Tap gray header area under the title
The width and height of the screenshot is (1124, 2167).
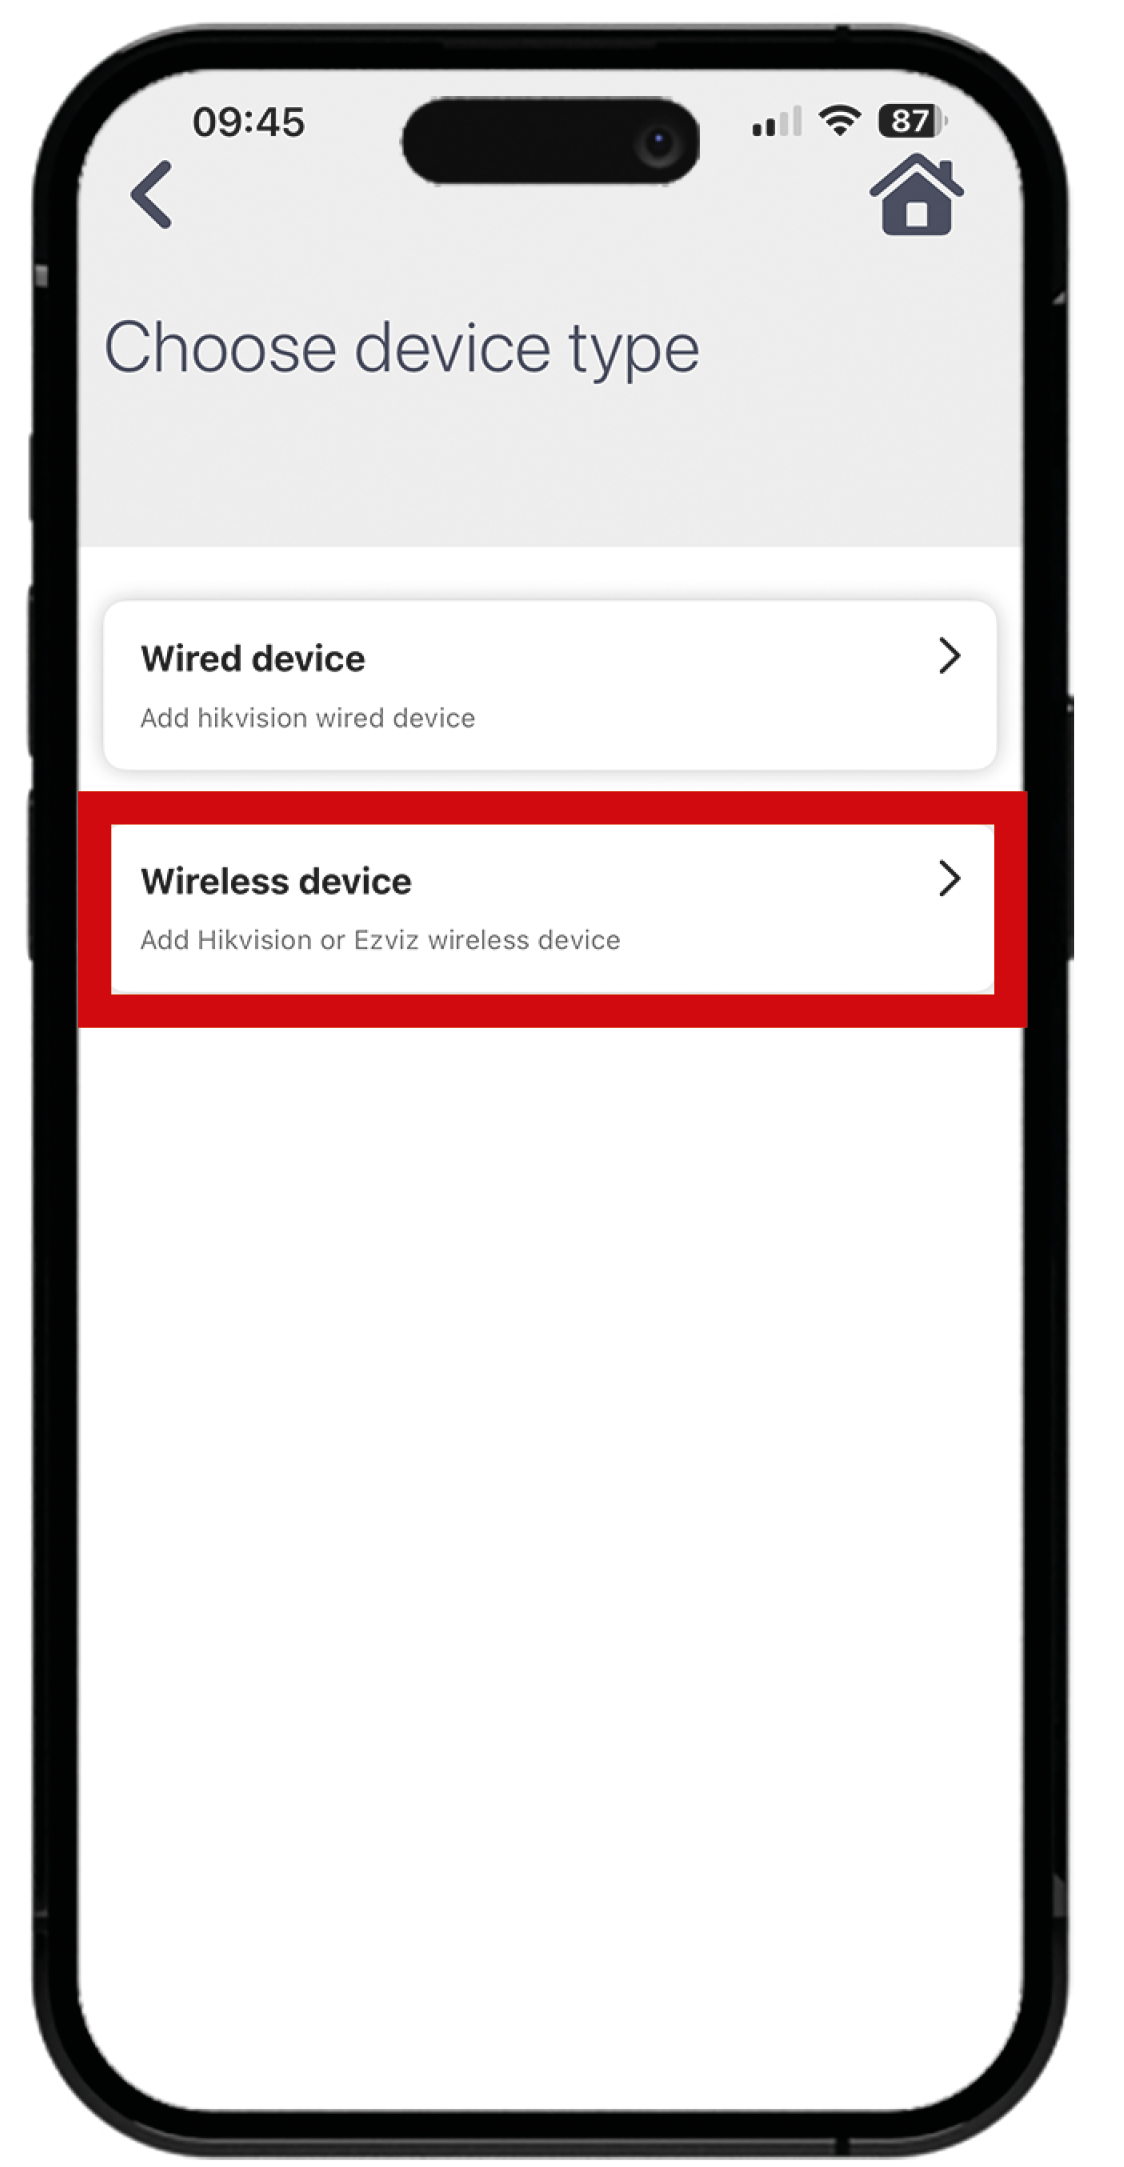click(x=550, y=470)
